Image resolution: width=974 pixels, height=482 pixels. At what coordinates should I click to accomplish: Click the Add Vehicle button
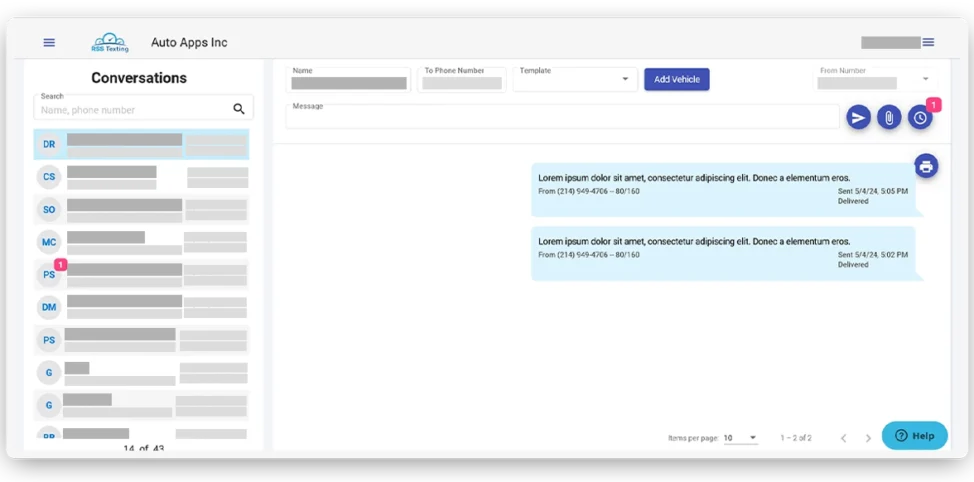click(676, 80)
